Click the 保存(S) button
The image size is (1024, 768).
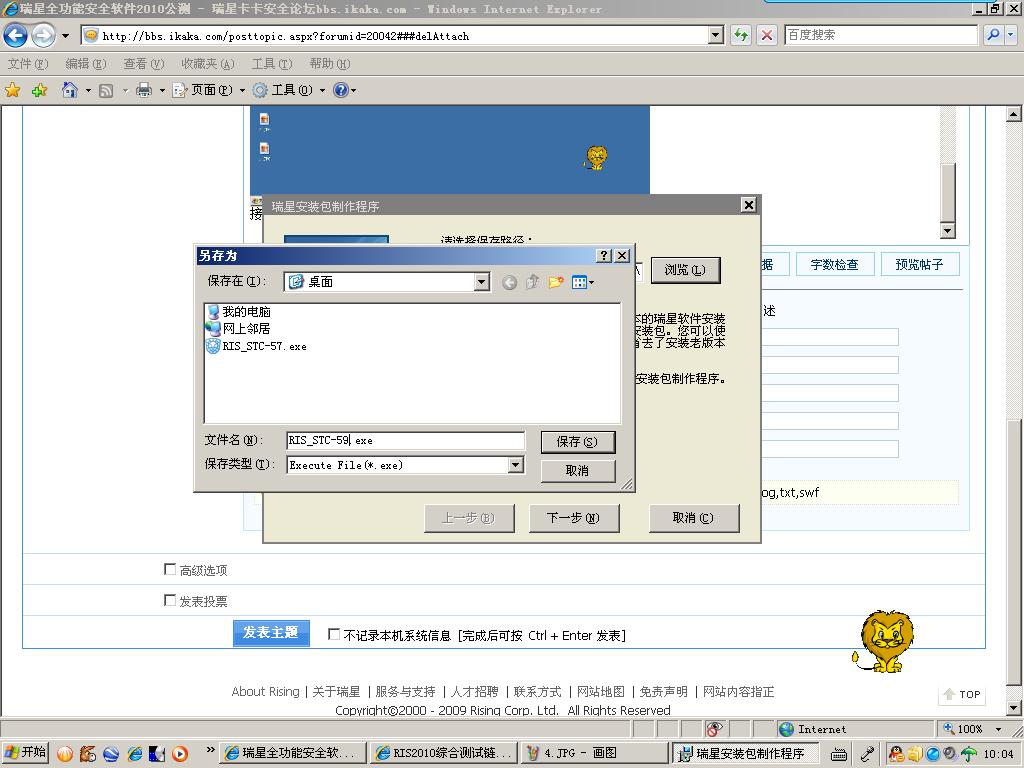click(x=577, y=441)
